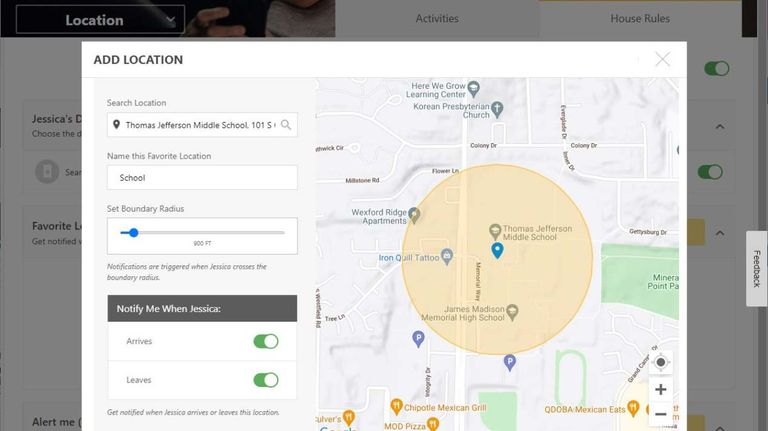Zoom out the map with minus button
This screenshot has height=431, width=768.
(x=660, y=413)
